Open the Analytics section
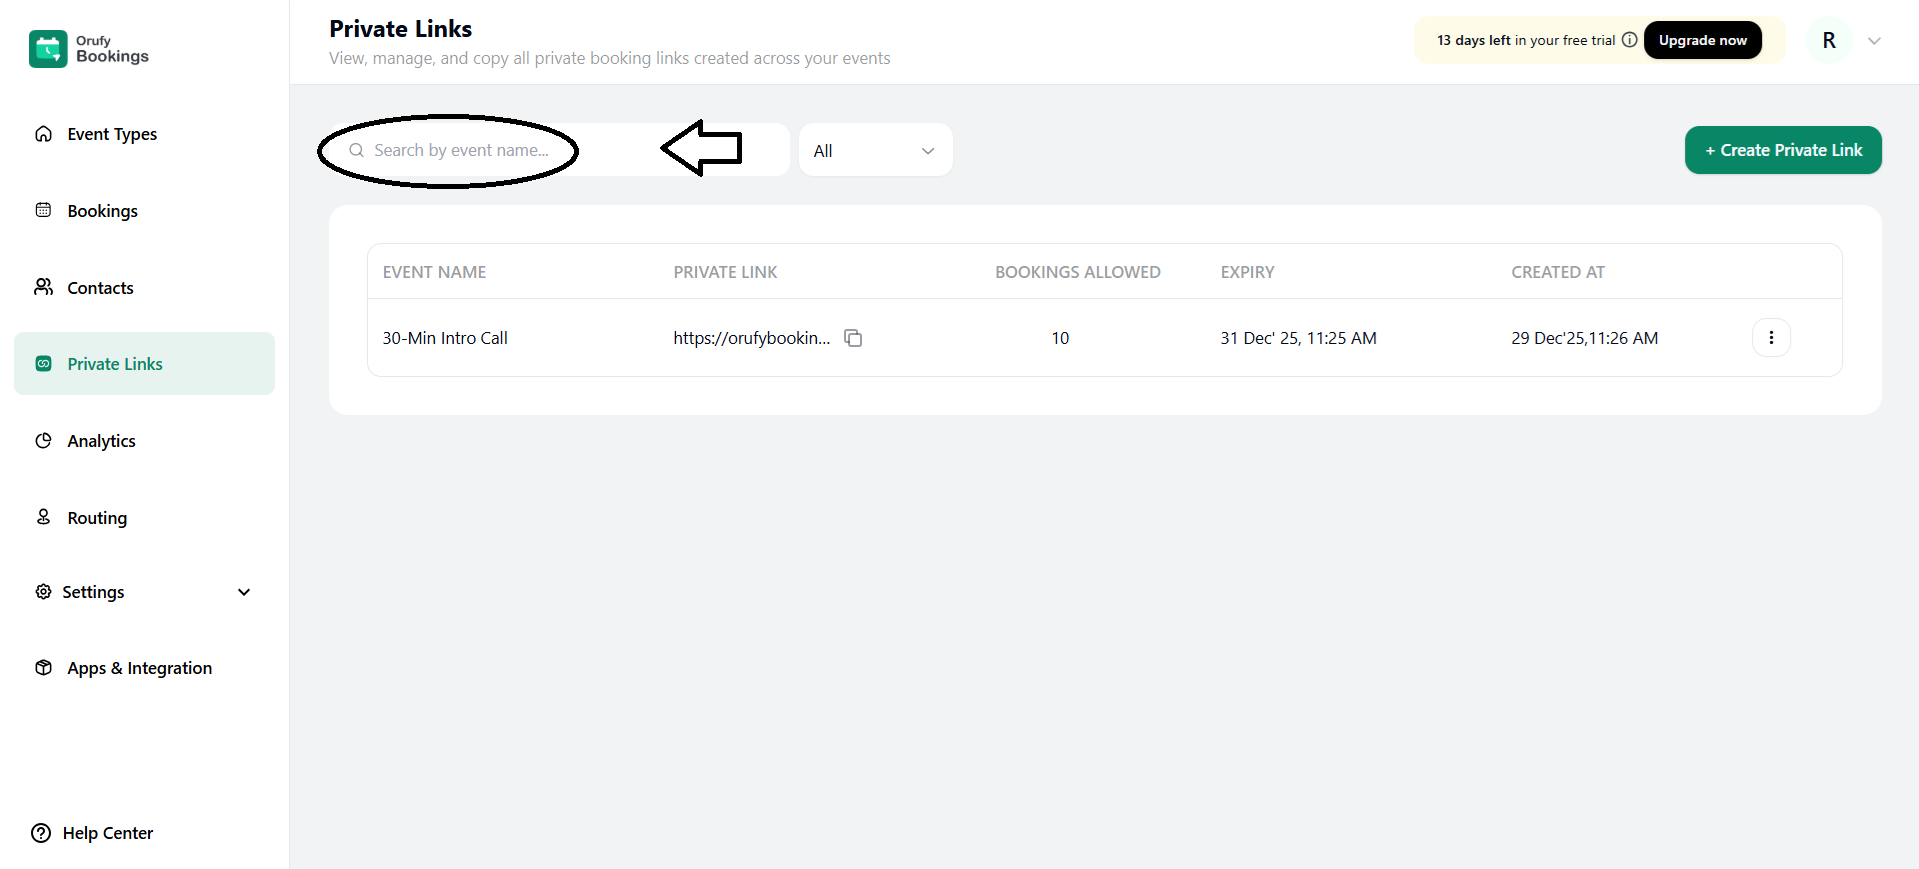The height and width of the screenshot is (869, 1919). [x=101, y=441]
